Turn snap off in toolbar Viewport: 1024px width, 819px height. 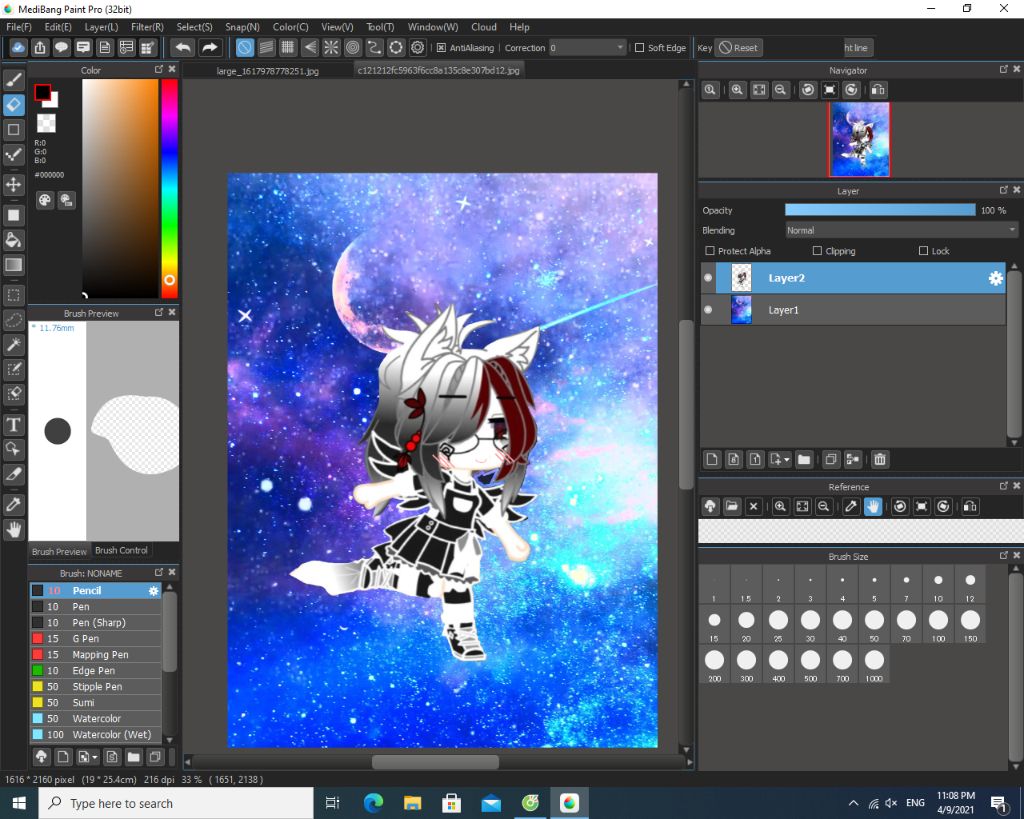pyautogui.click(x=245, y=48)
